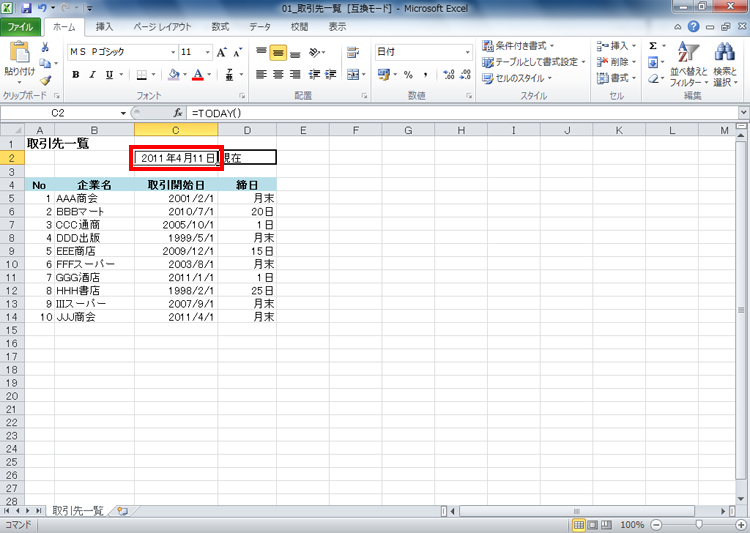Image resolution: width=750 pixels, height=533 pixels.
Task: Switch to the 挿入 ribbon tab
Action: (104, 27)
